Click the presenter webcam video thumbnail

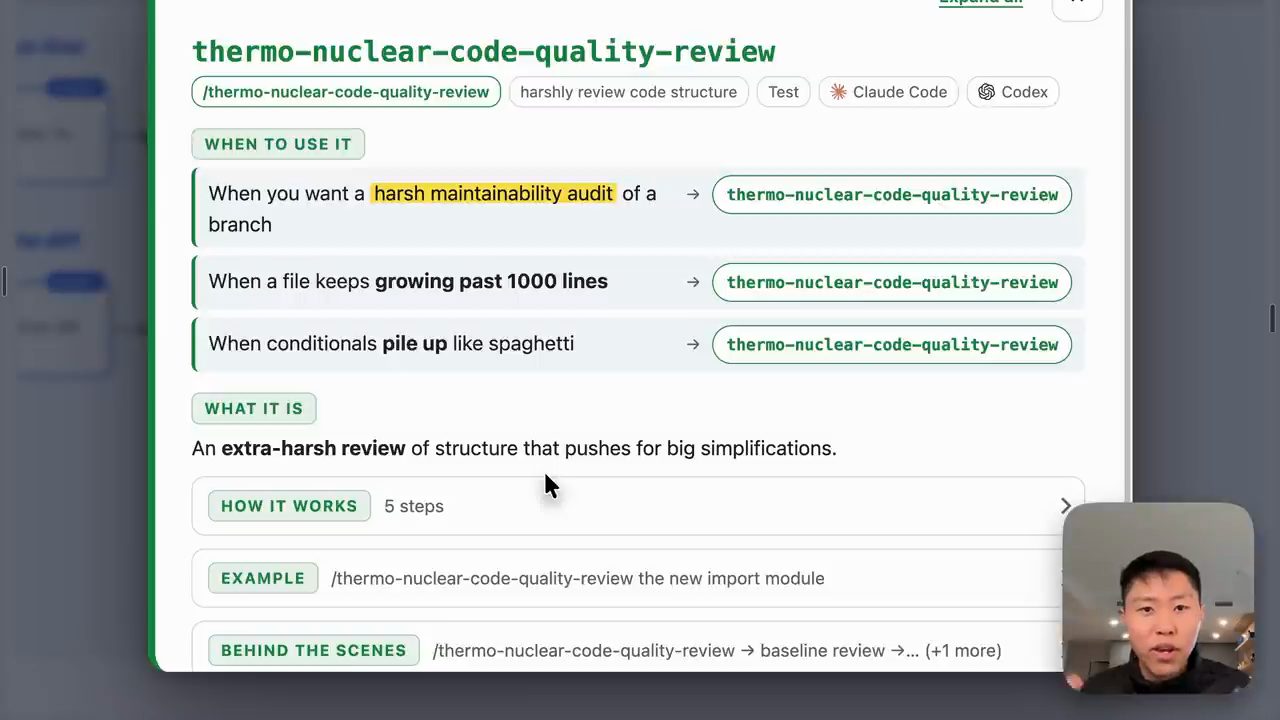1158,598
